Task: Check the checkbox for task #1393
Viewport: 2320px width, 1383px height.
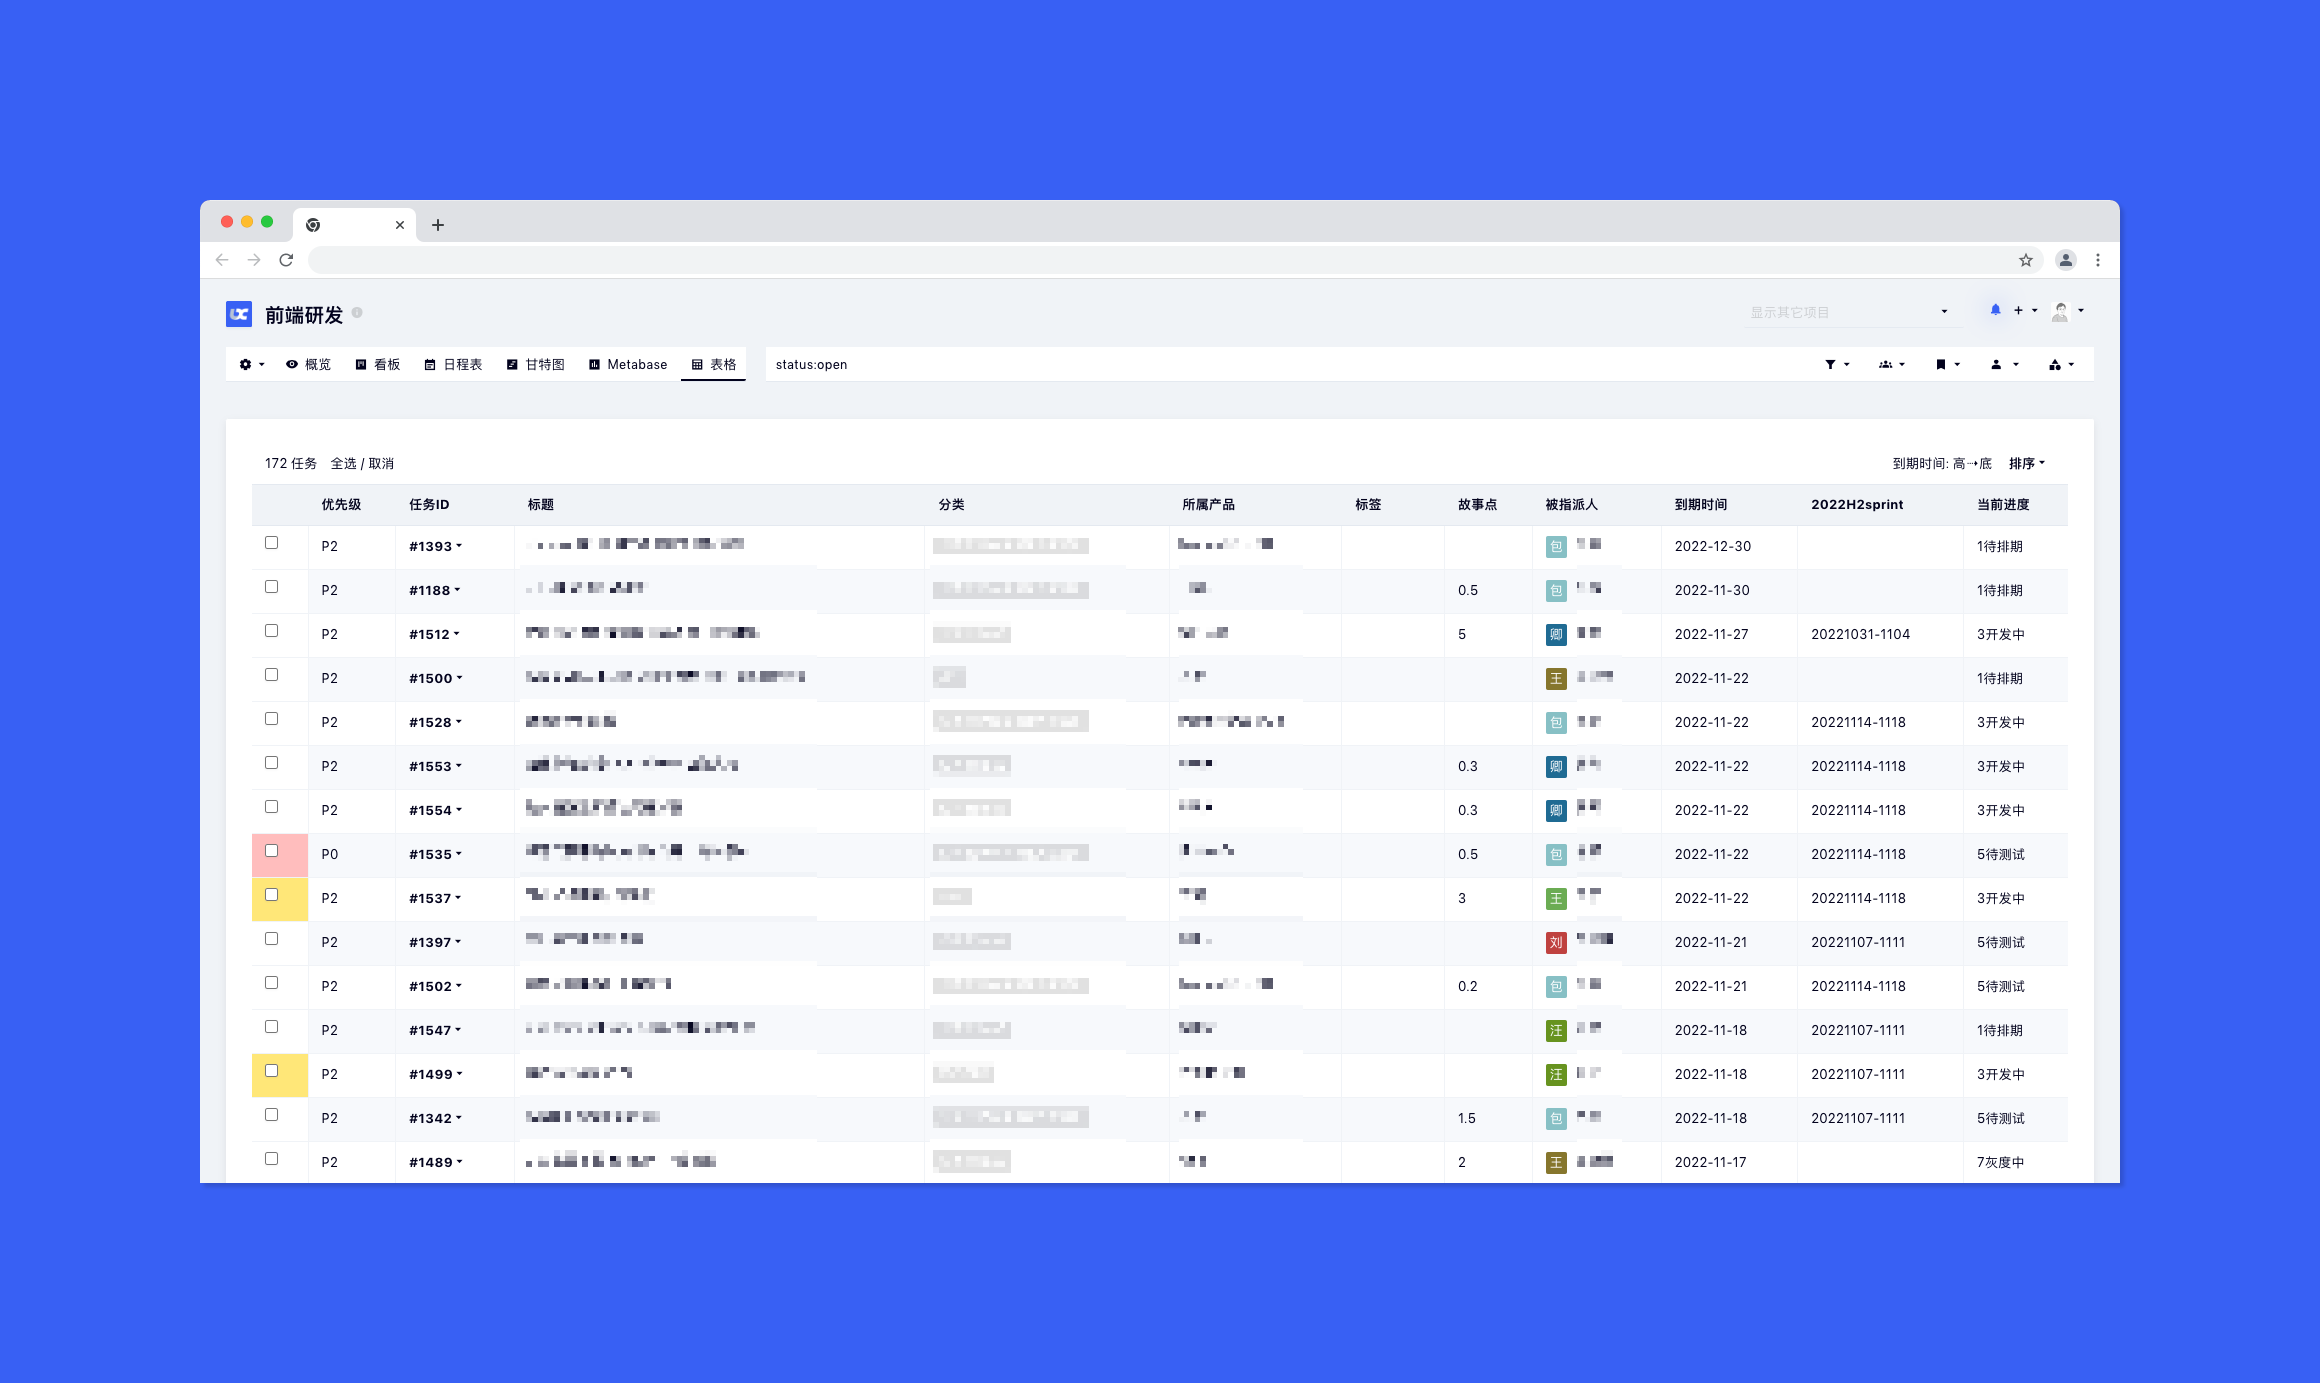Action: click(x=271, y=543)
